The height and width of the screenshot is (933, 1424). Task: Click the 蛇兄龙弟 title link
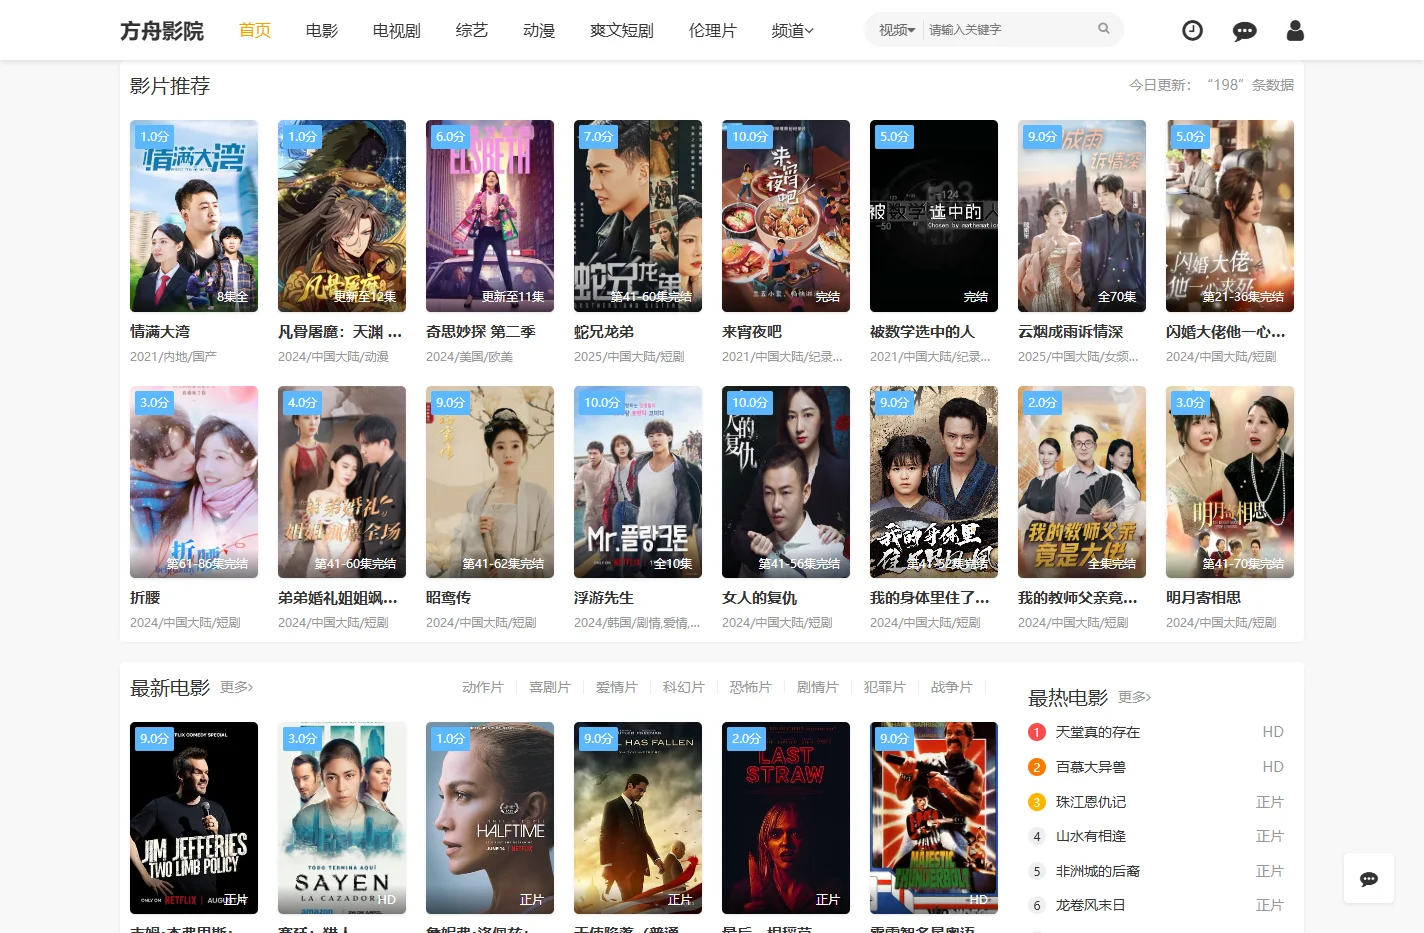point(604,332)
